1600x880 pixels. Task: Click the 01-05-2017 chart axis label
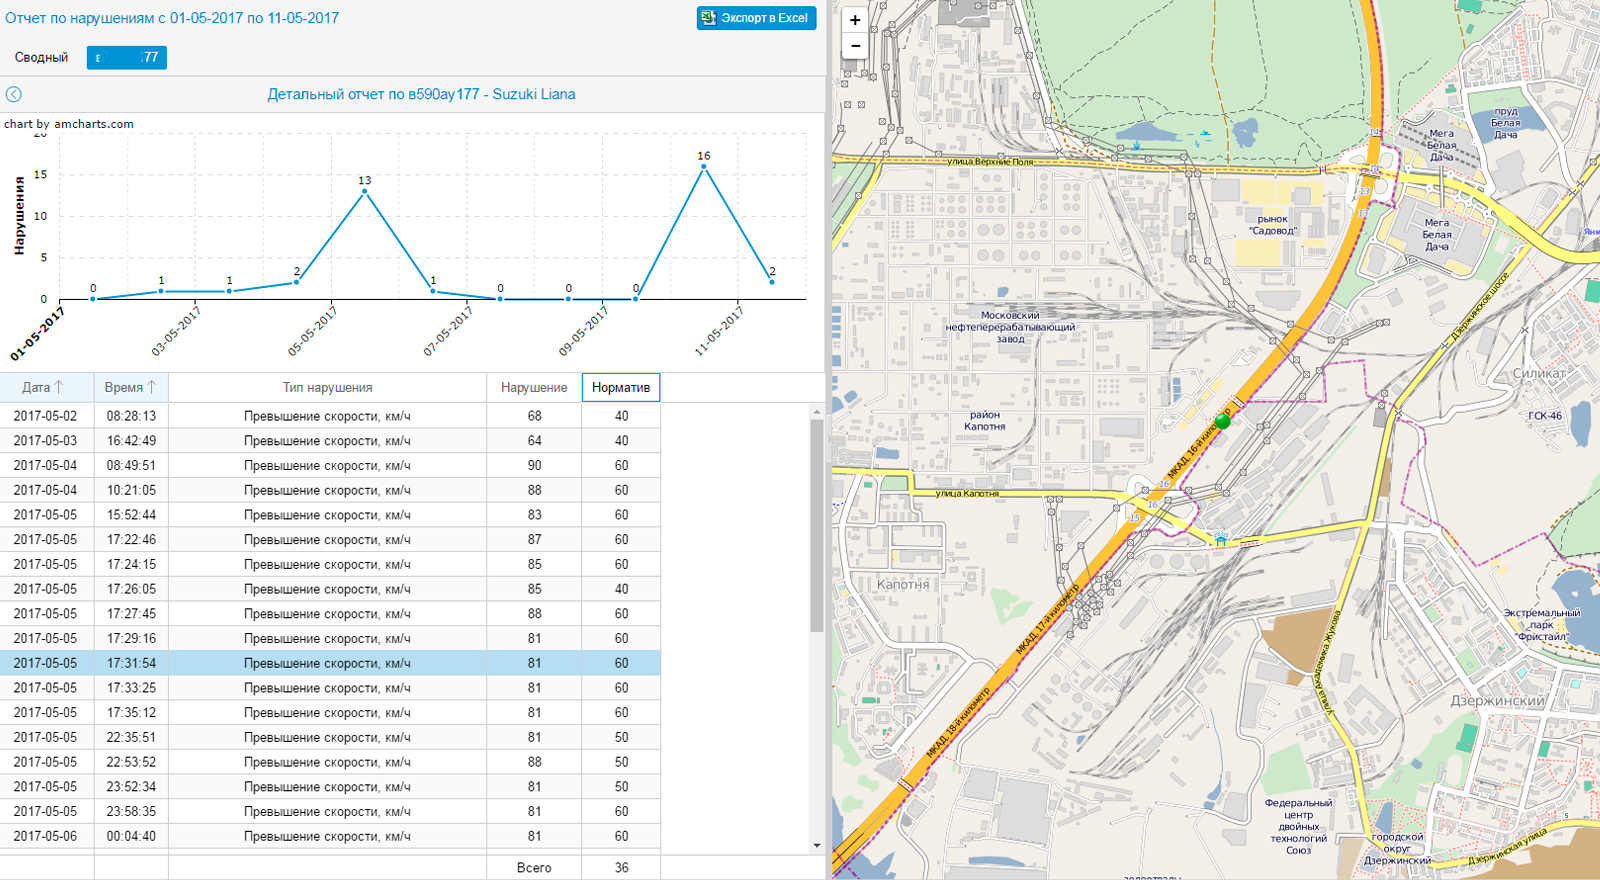[x=38, y=334]
